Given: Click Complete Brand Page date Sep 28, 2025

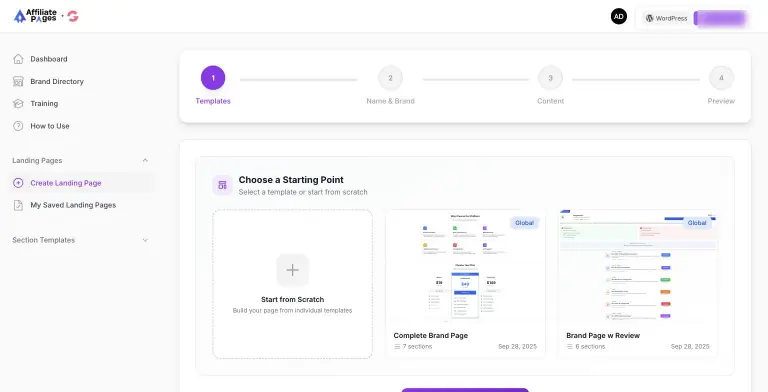Looking at the screenshot, I should 517,346.
